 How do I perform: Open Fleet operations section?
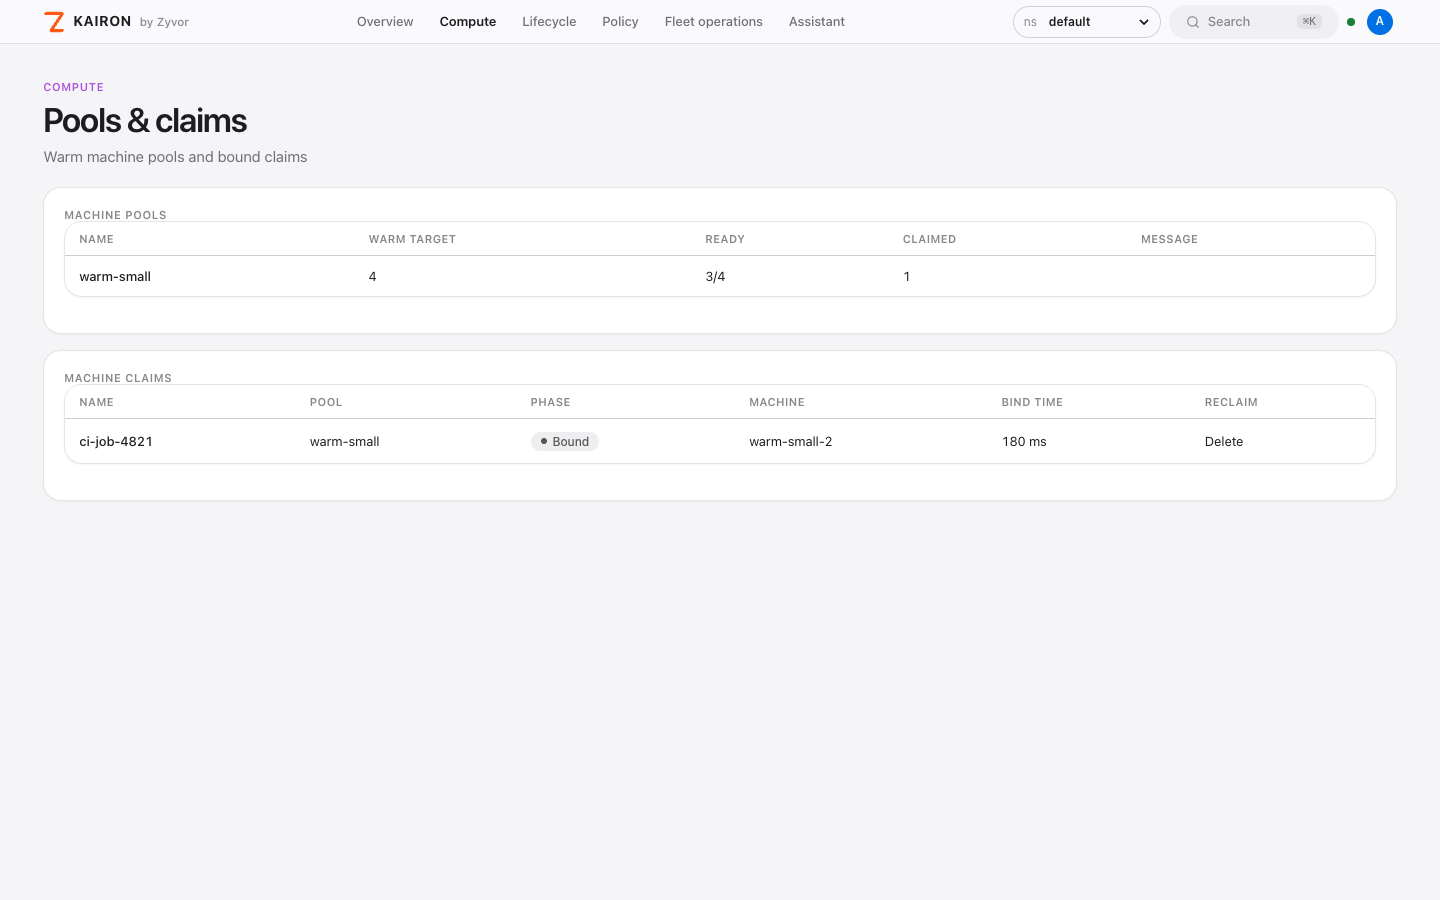(714, 22)
